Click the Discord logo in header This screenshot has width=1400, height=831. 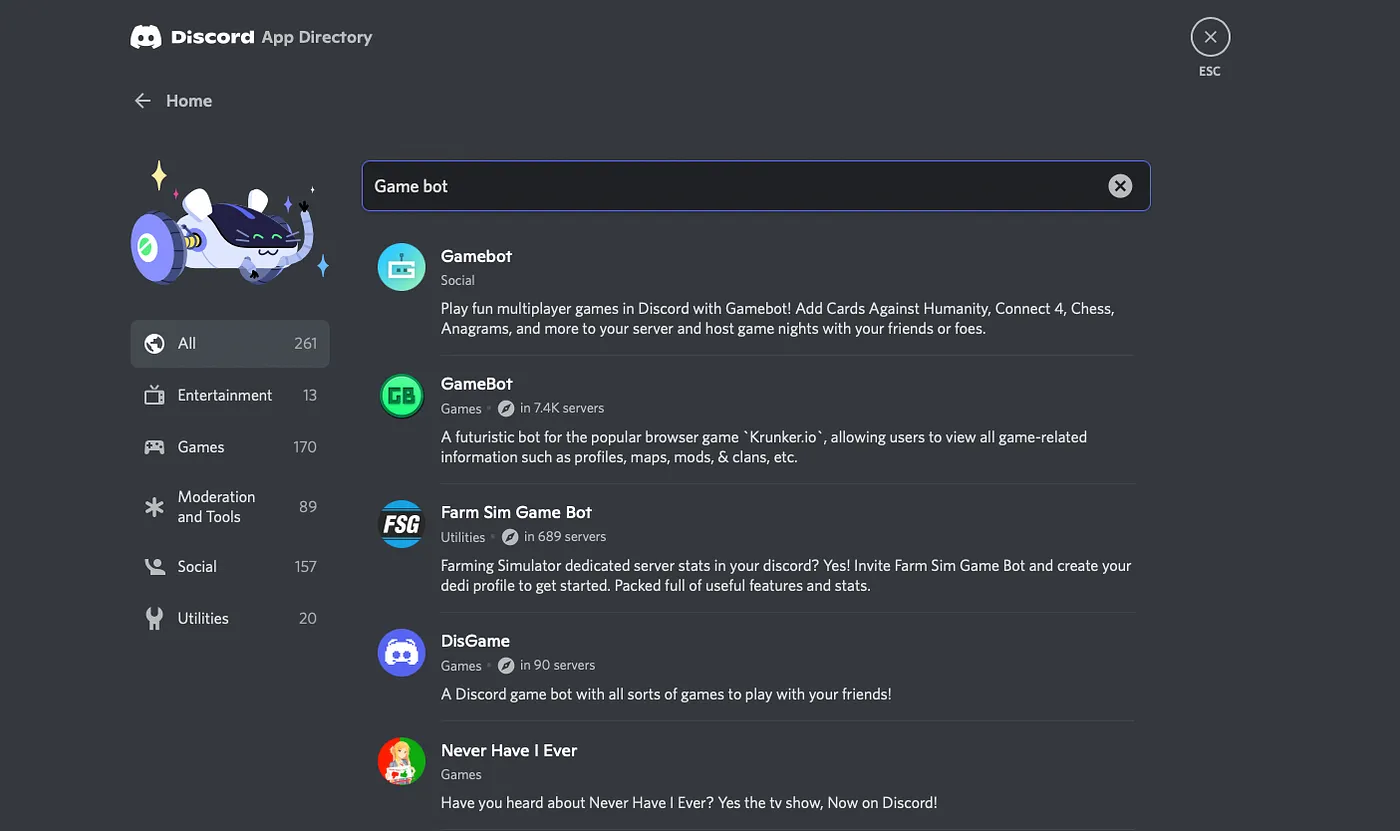tap(146, 37)
